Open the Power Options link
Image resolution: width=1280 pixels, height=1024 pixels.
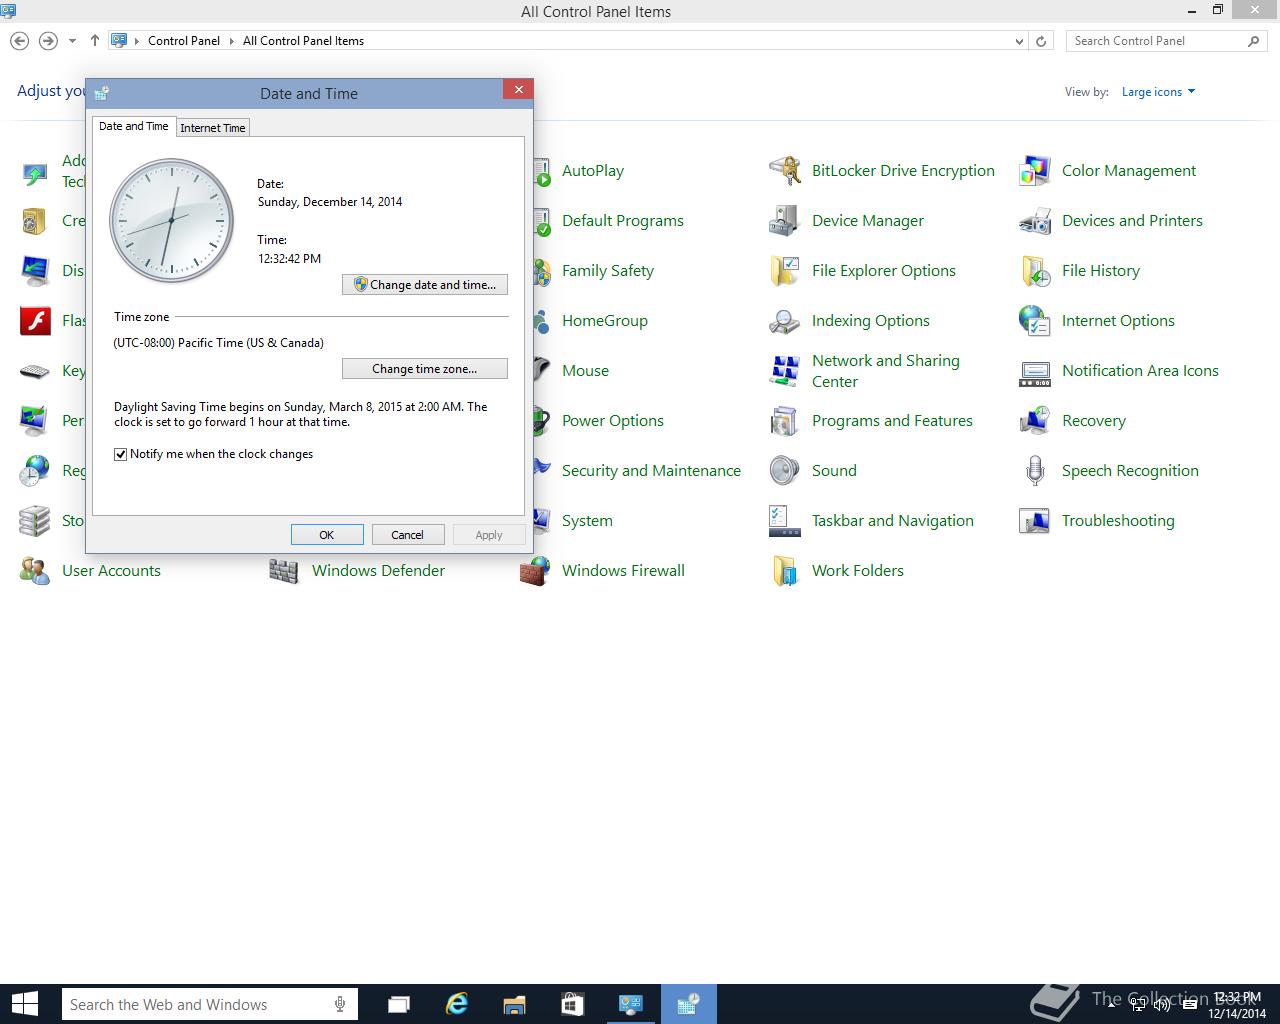tap(613, 421)
